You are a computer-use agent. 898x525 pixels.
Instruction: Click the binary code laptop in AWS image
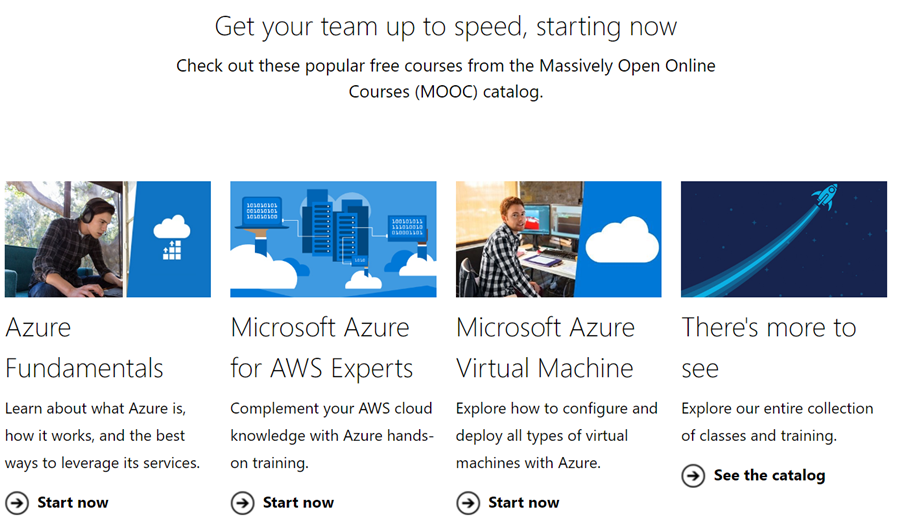(x=262, y=213)
